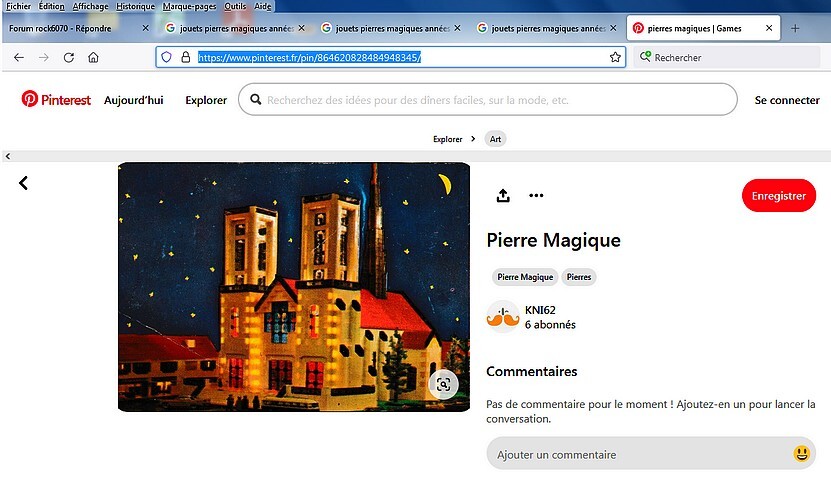This screenshot has width=831, height=485.
Task: Focus the Pinterest search field
Action: (488, 99)
